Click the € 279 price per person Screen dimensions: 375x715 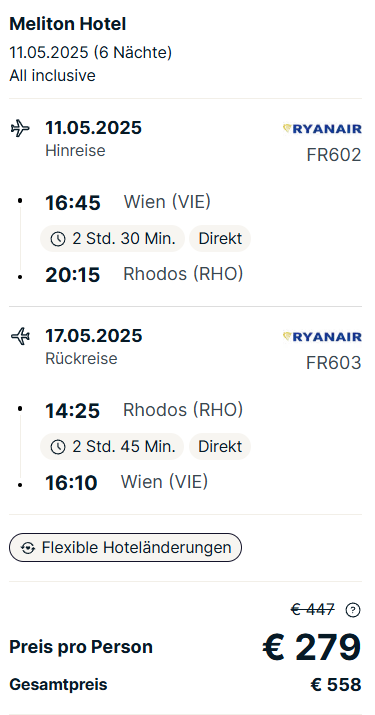312,647
